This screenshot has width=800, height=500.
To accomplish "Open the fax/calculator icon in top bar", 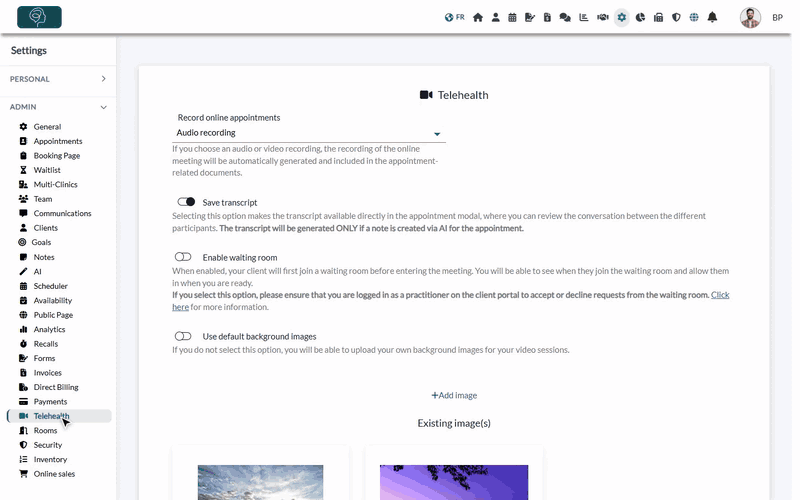I will (x=658, y=17).
